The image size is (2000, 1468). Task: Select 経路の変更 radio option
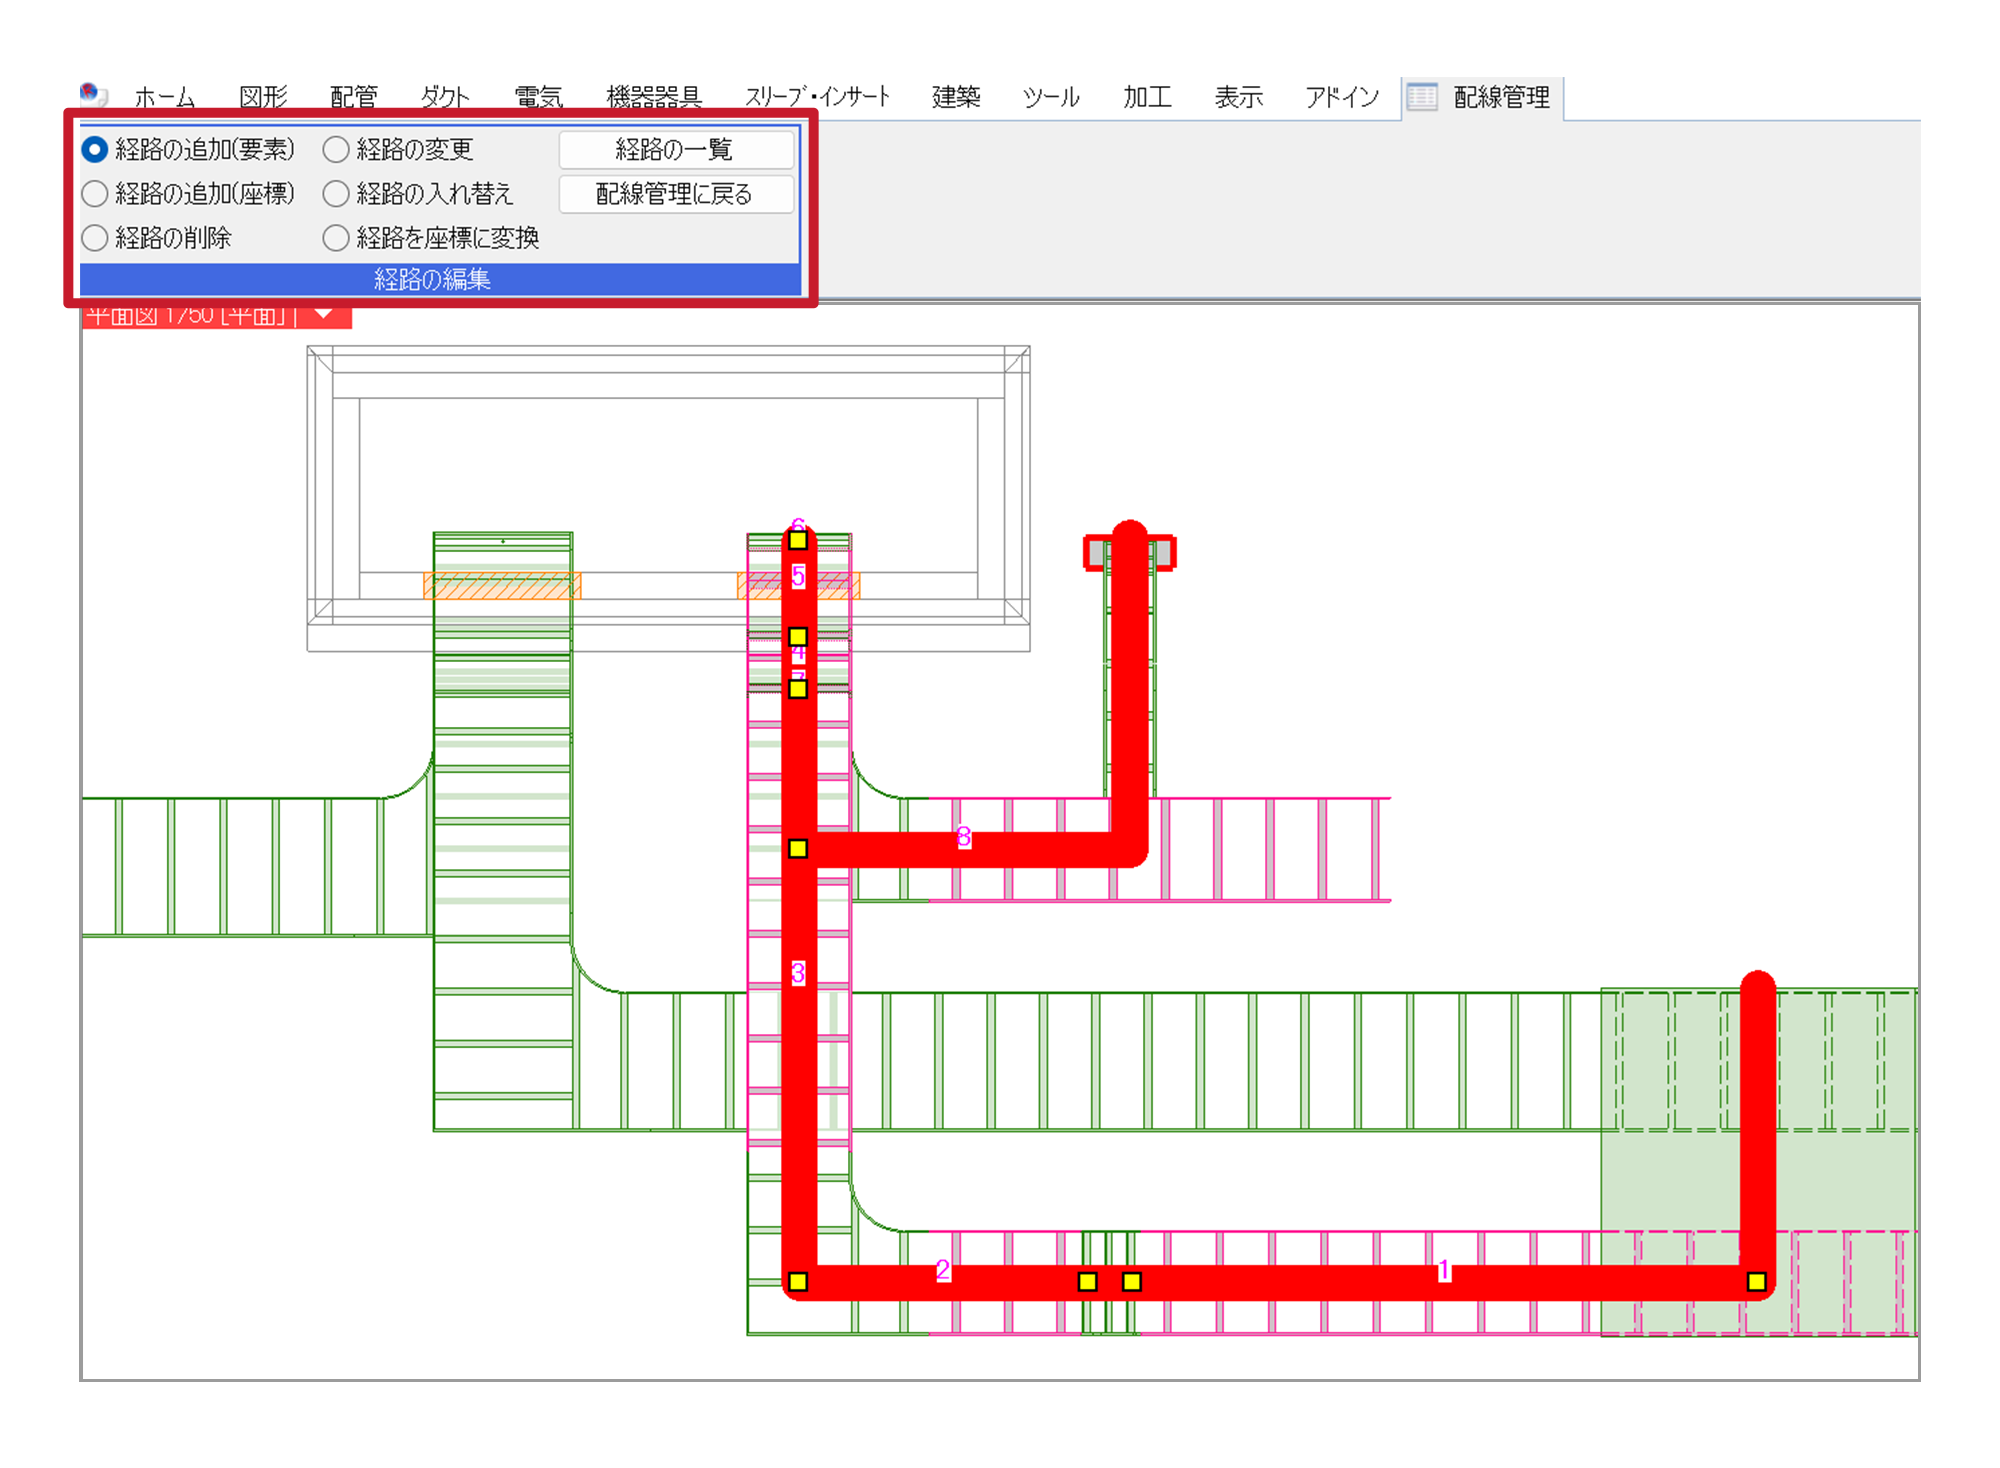tap(336, 150)
